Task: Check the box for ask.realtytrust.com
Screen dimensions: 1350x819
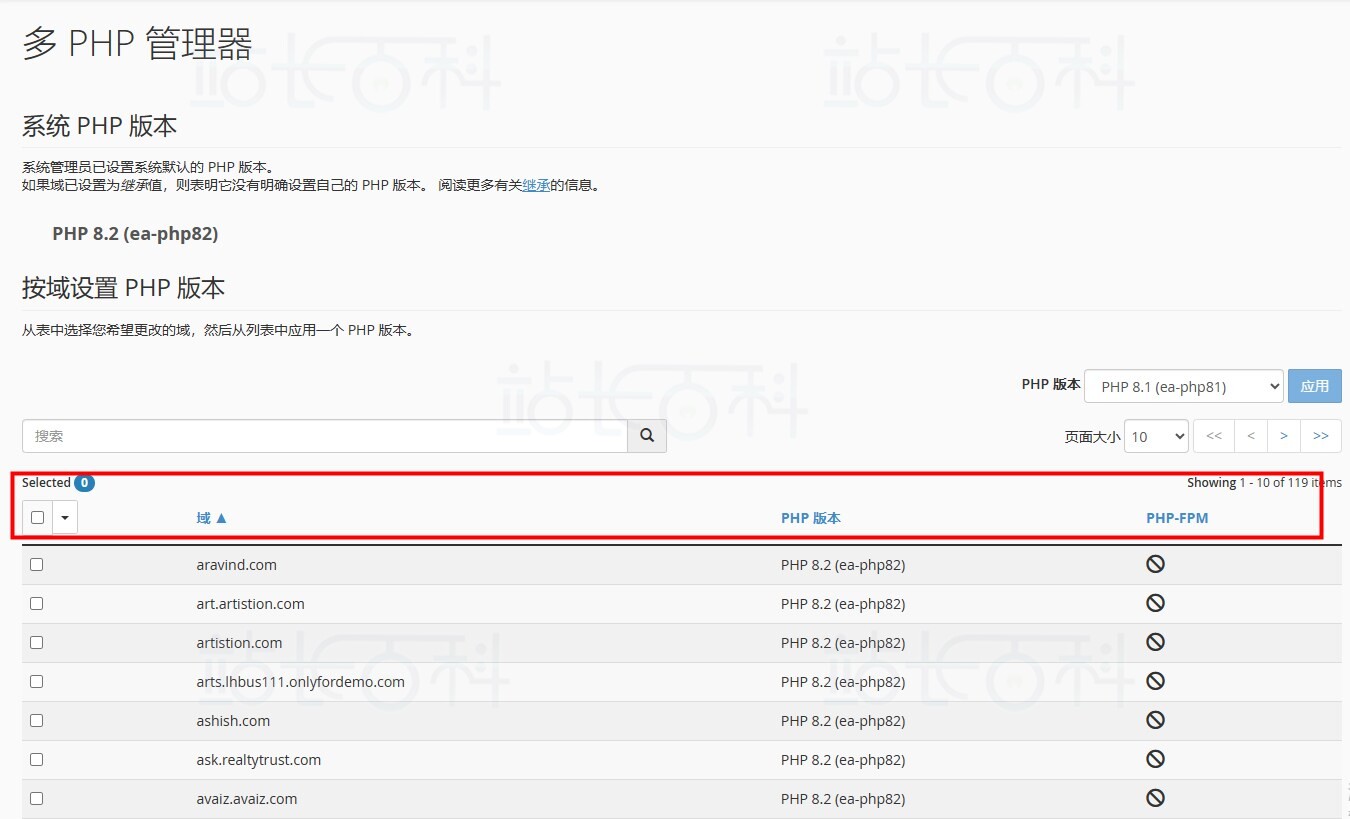Action: 37,760
